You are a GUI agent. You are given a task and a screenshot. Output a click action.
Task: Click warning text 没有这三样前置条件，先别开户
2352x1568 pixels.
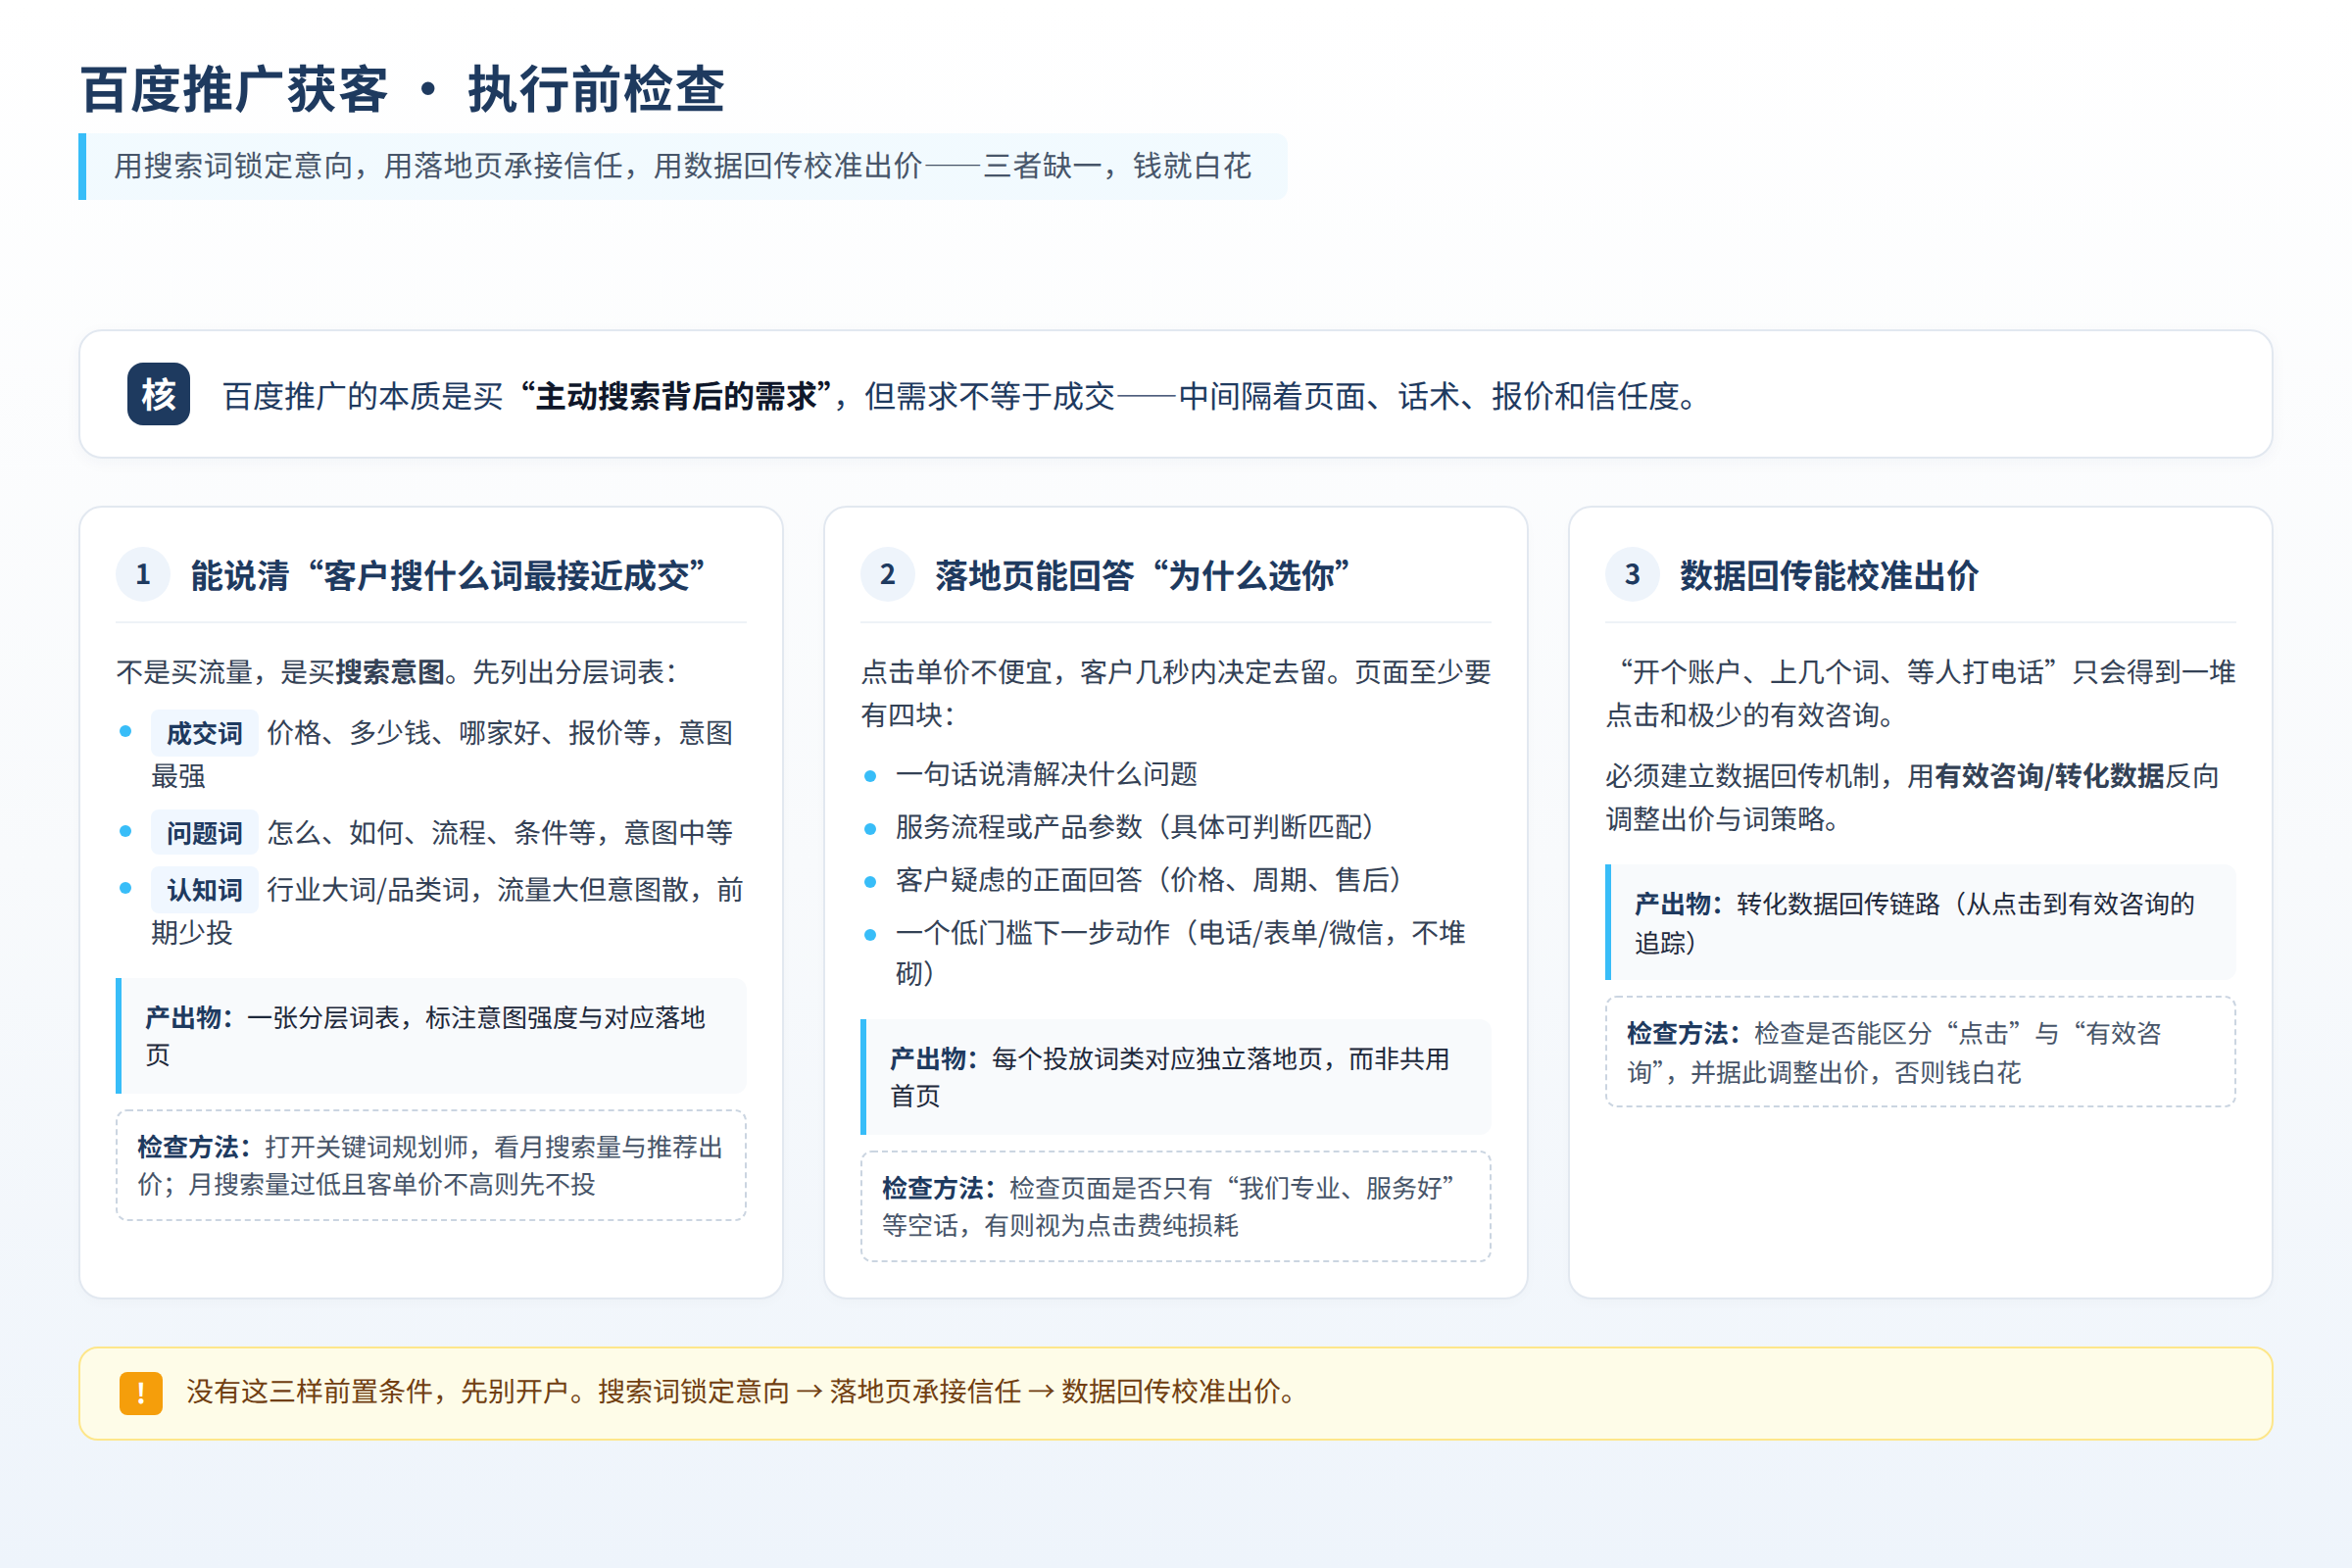tap(741, 1392)
